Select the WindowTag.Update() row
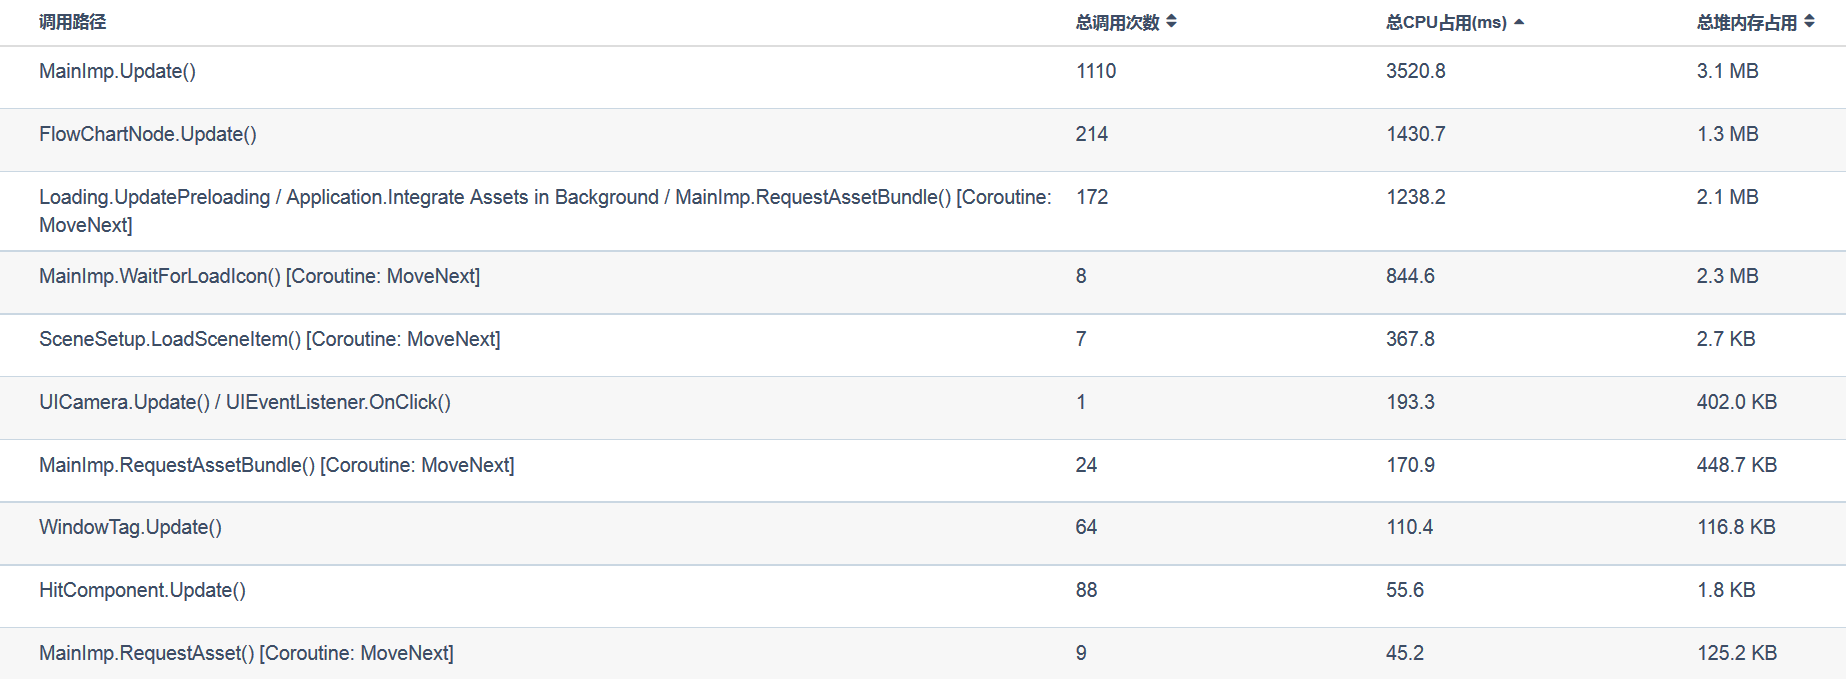The width and height of the screenshot is (1846, 679). pos(130,527)
